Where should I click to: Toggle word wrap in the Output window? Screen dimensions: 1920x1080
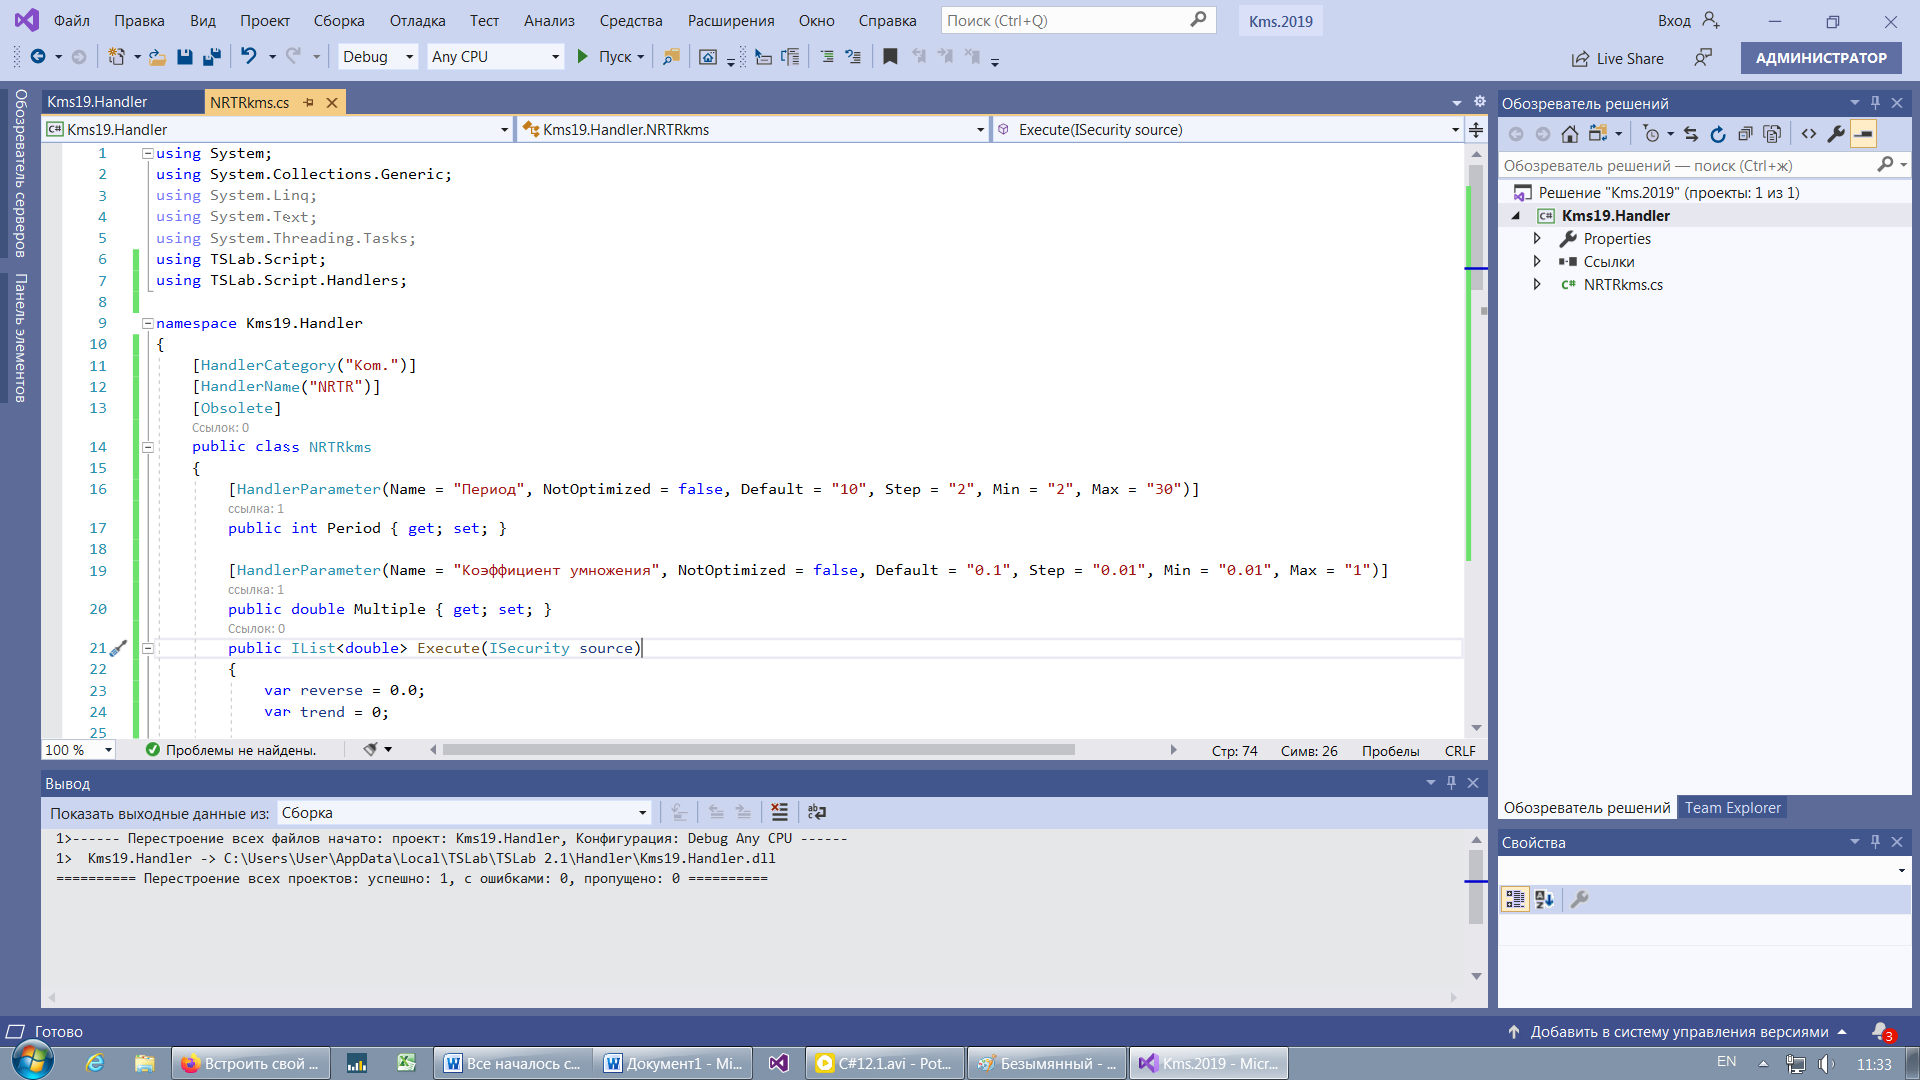(x=817, y=812)
